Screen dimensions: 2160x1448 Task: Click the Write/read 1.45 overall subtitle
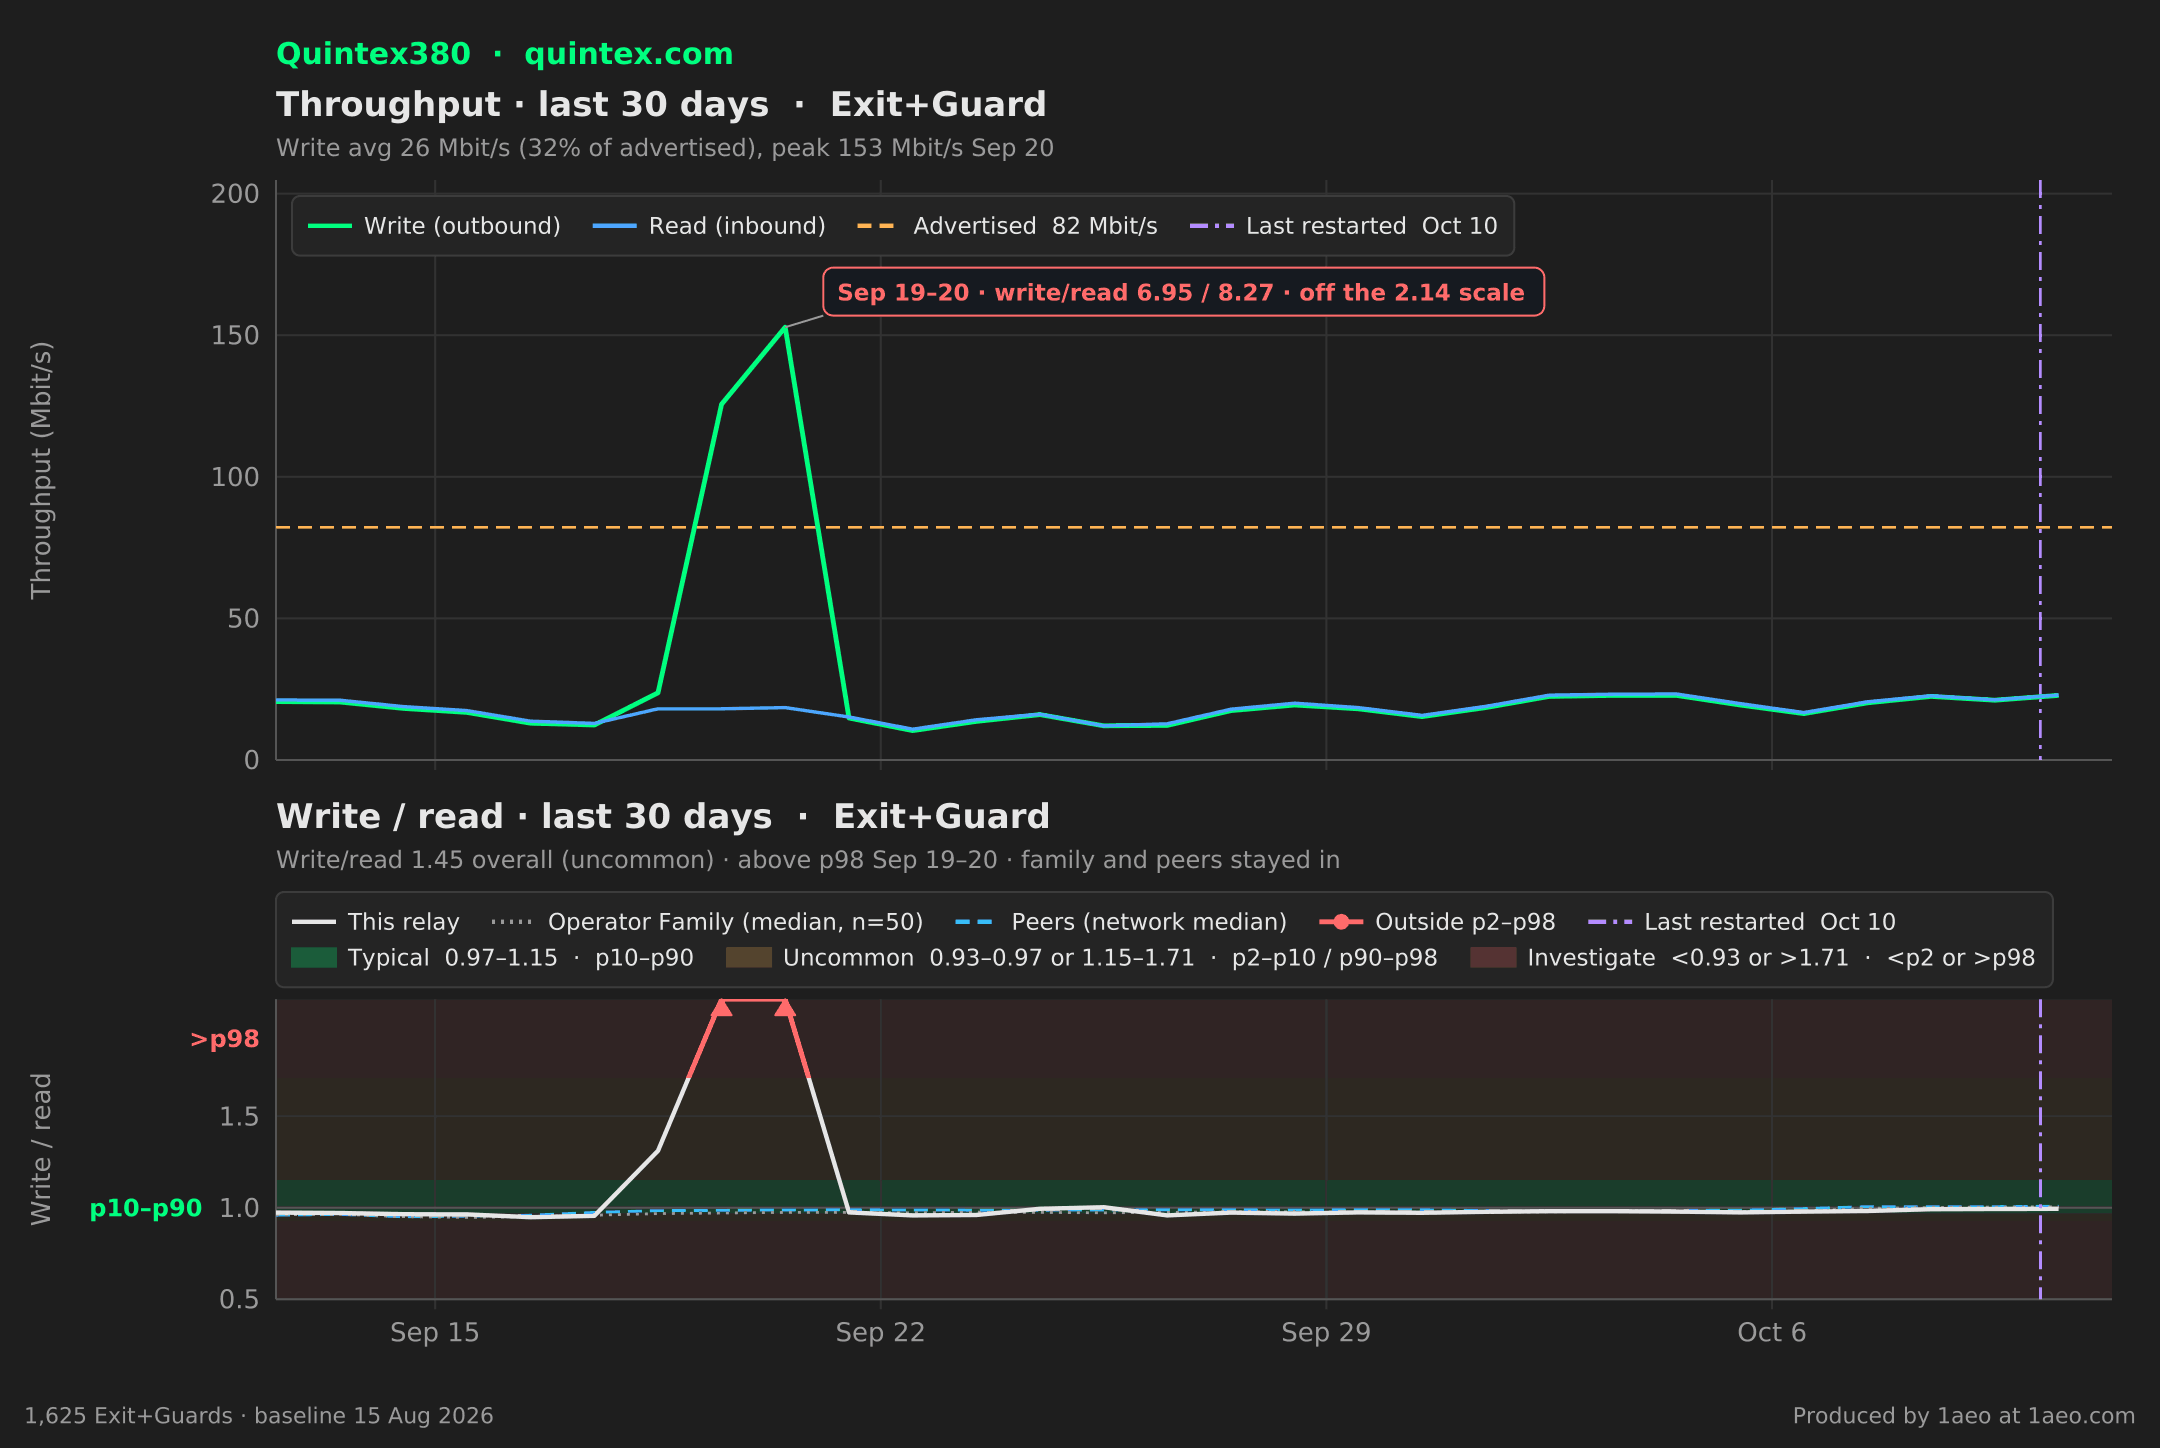(x=808, y=860)
